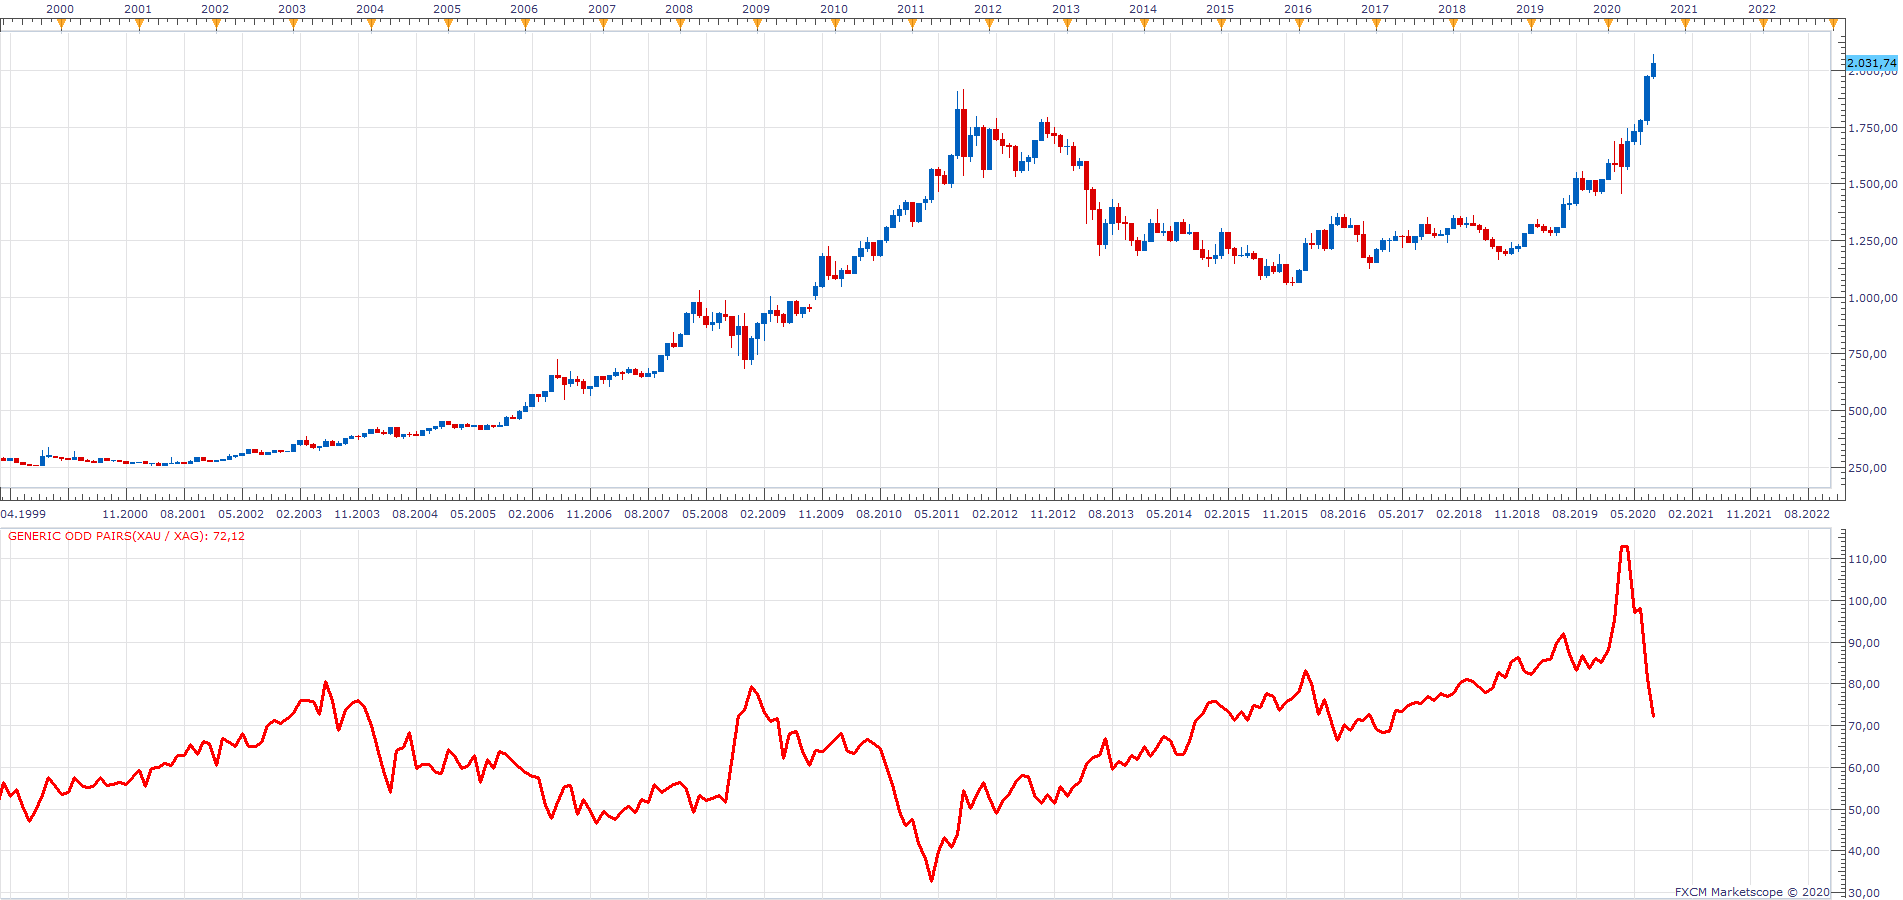The width and height of the screenshot is (1903, 900).
Task: Click the top axis year label 2007
Action: point(602,9)
